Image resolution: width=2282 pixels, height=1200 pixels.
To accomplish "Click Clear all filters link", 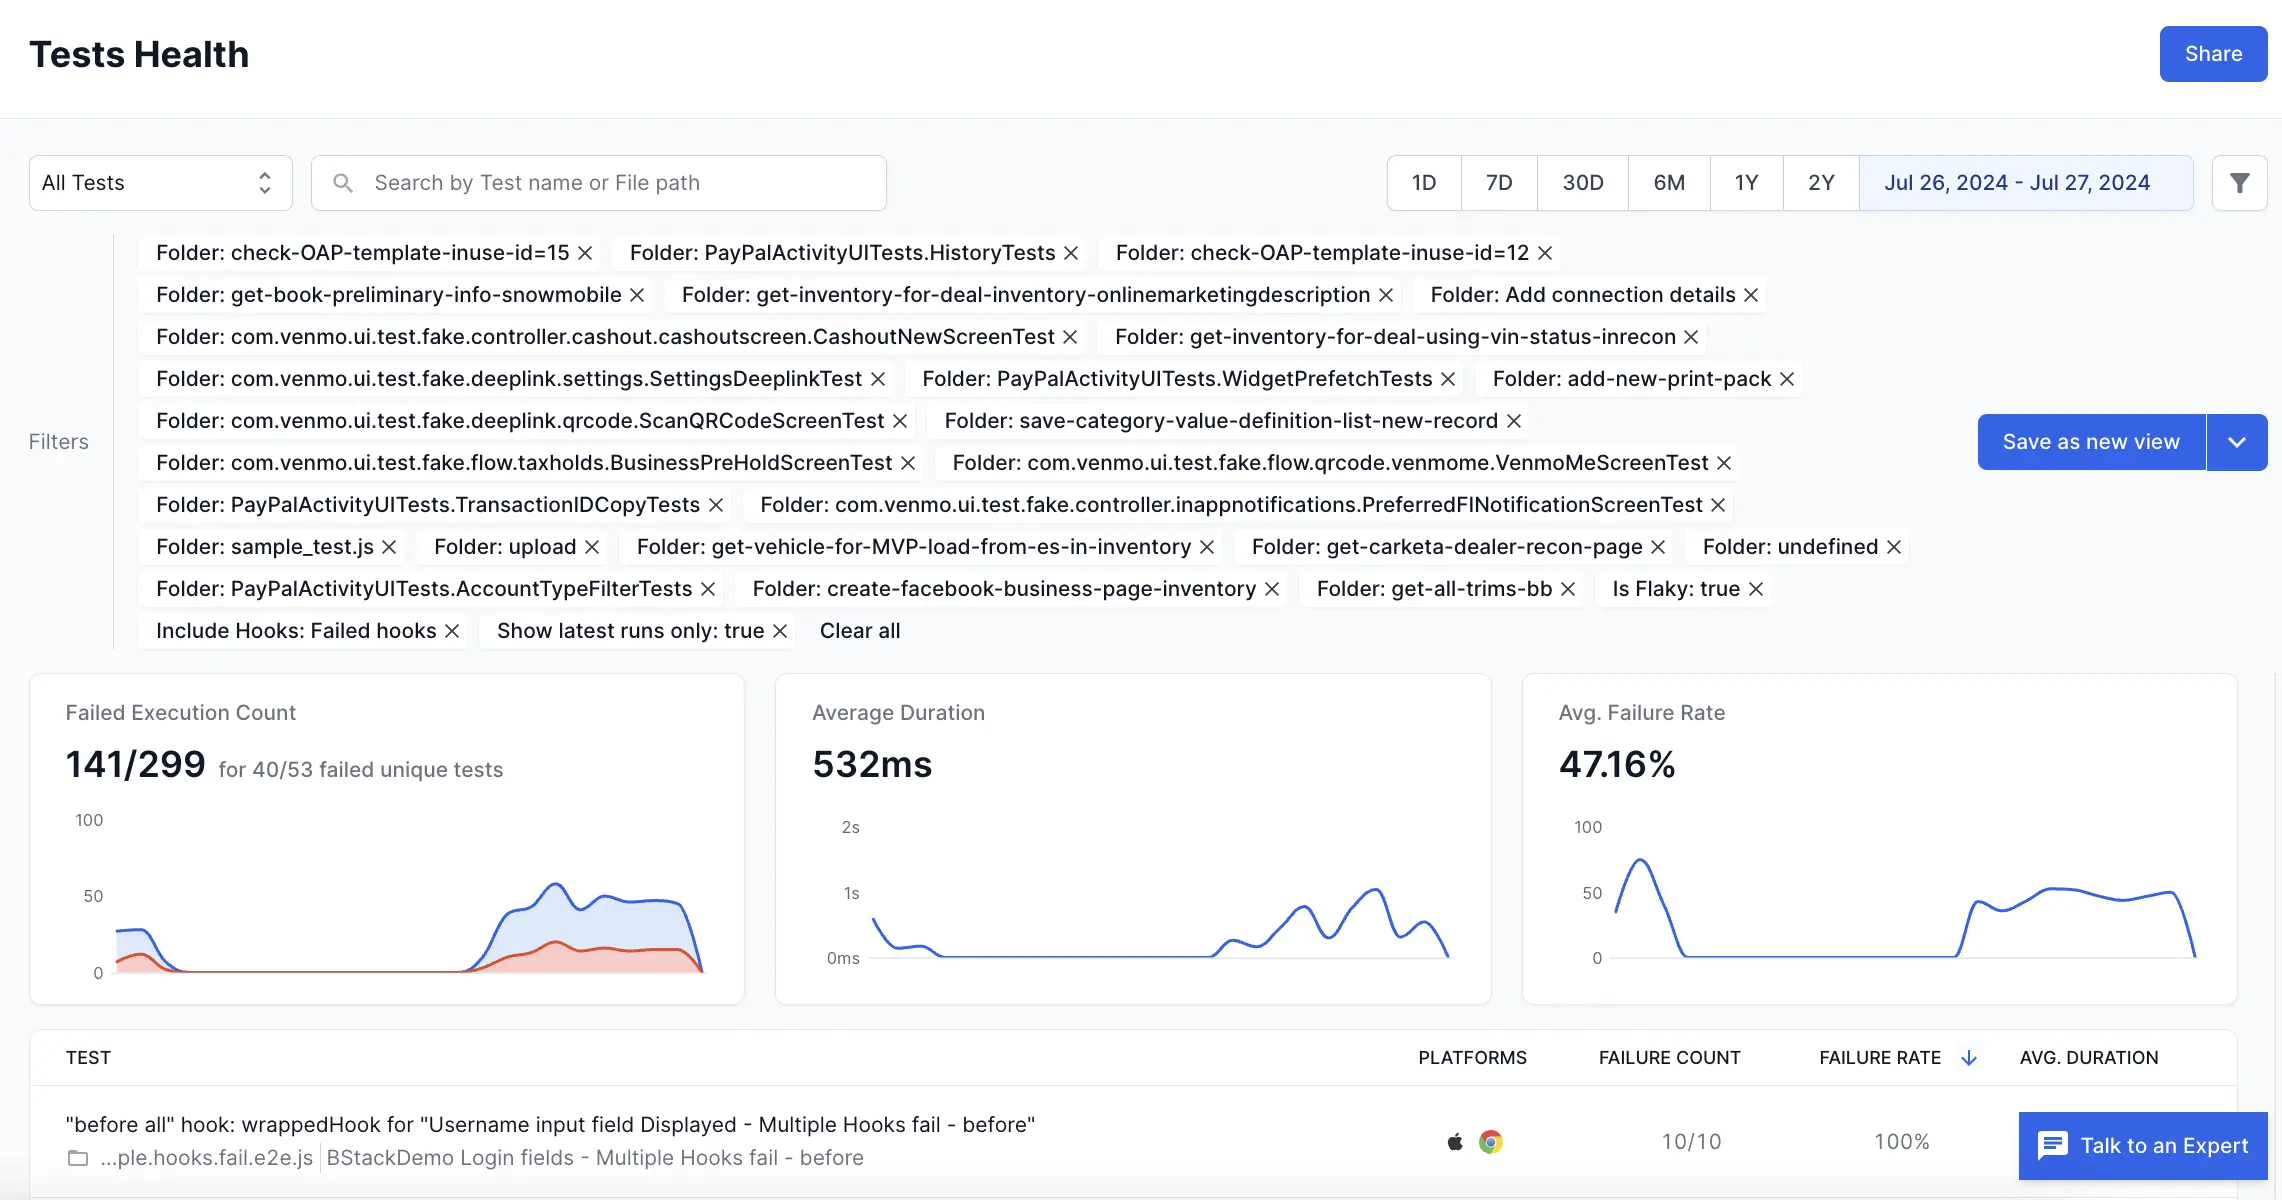I will (860, 631).
